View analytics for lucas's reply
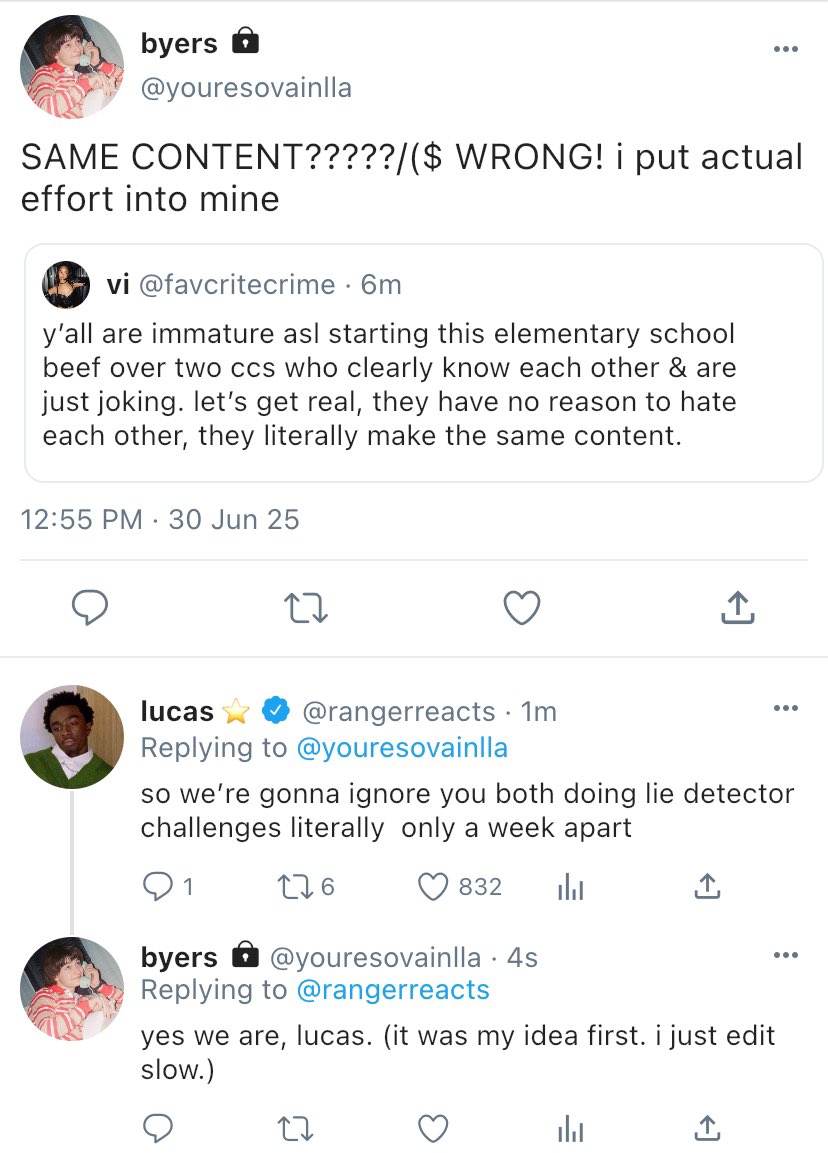The height and width of the screenshot is (1153, 828). [x=570, y=887]
